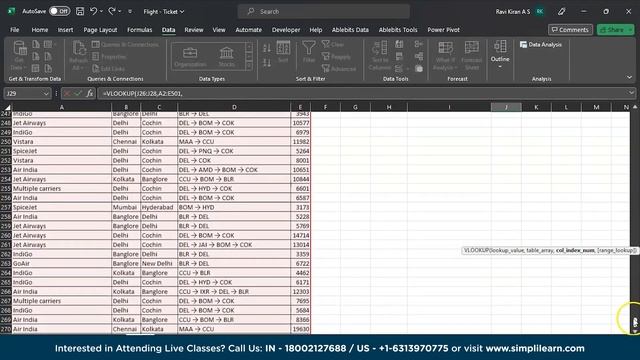Screen dimensions: 640x360
Task: Click the Clear filter button
Action: coord(333,44)
